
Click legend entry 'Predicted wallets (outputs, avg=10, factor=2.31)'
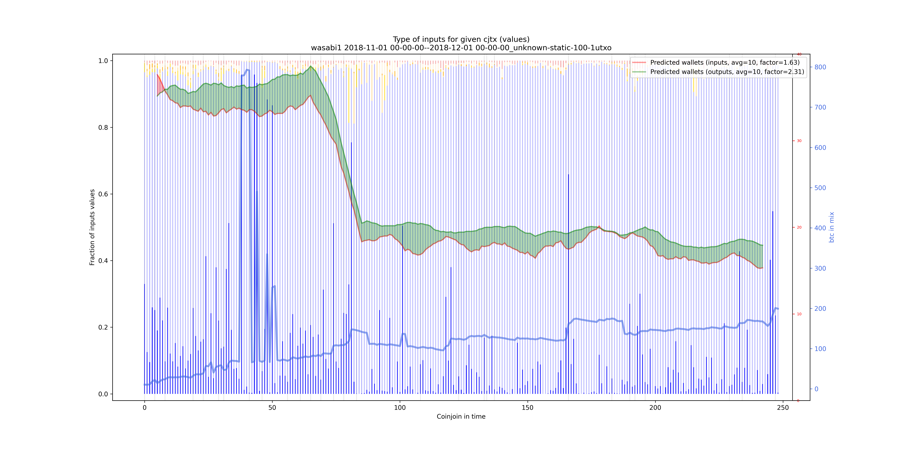[x=727, y=71]
